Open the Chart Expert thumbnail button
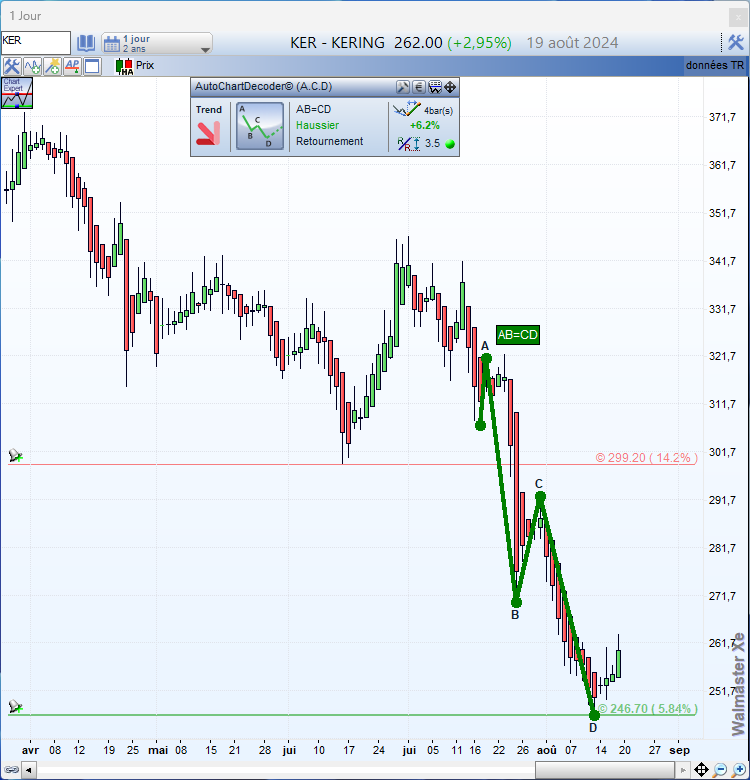This screenshot has height=780, width=750. tap(17, 93)
